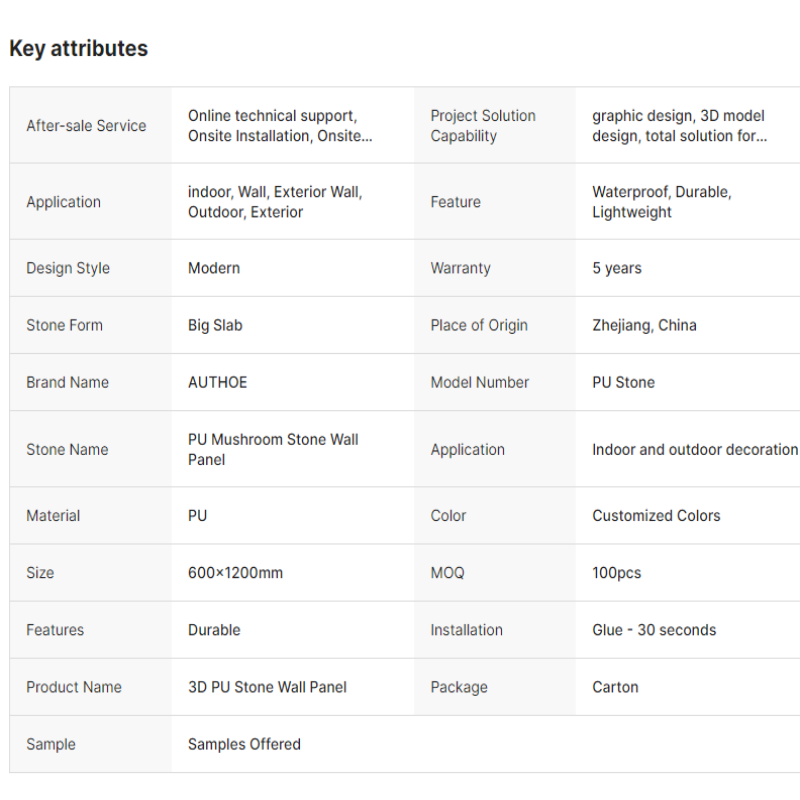The height and width of the screenshot is (800, 800).
Task: Select the 5 years warranty value
Action: point(617,268)
